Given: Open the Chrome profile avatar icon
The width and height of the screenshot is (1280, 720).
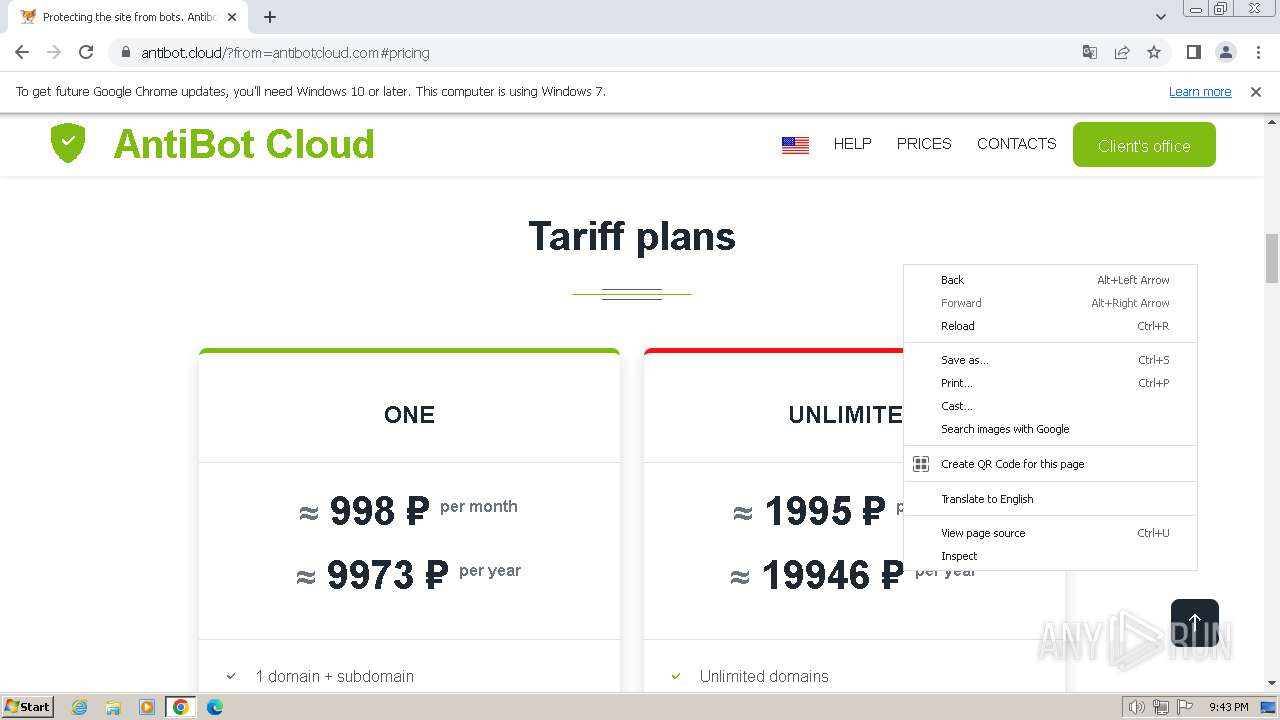Looking at the screenshot, I should [1225, 52].
